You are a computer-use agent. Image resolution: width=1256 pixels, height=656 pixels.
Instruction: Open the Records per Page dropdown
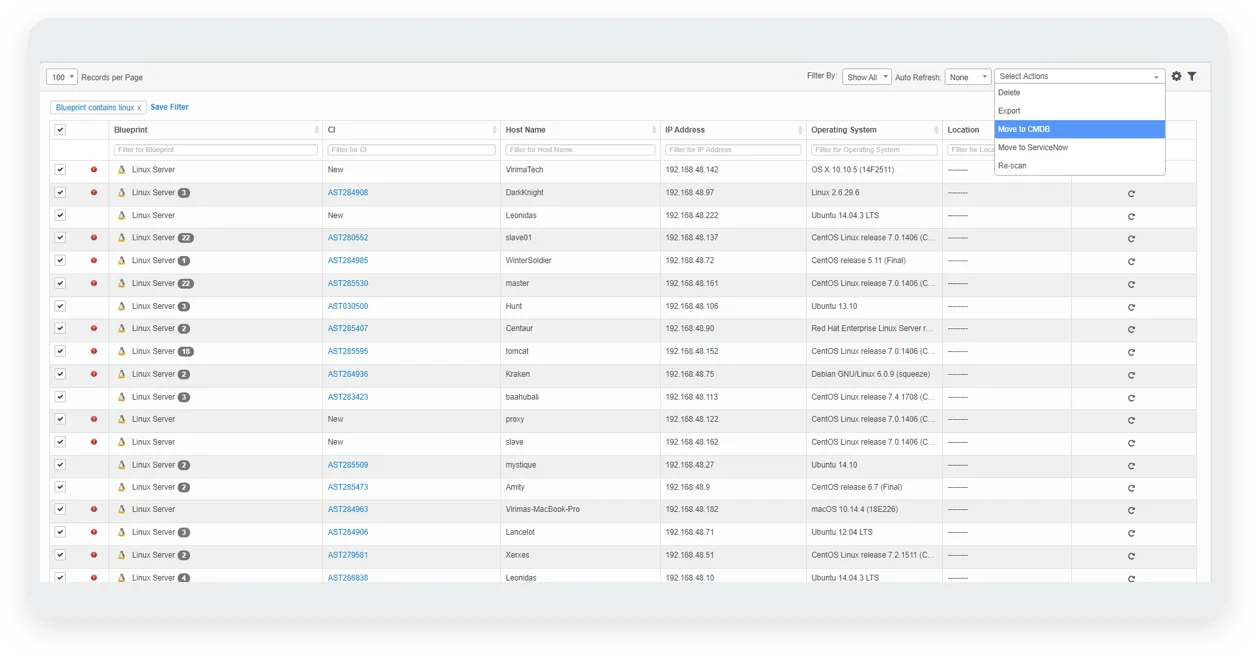[x=62, y=77]
